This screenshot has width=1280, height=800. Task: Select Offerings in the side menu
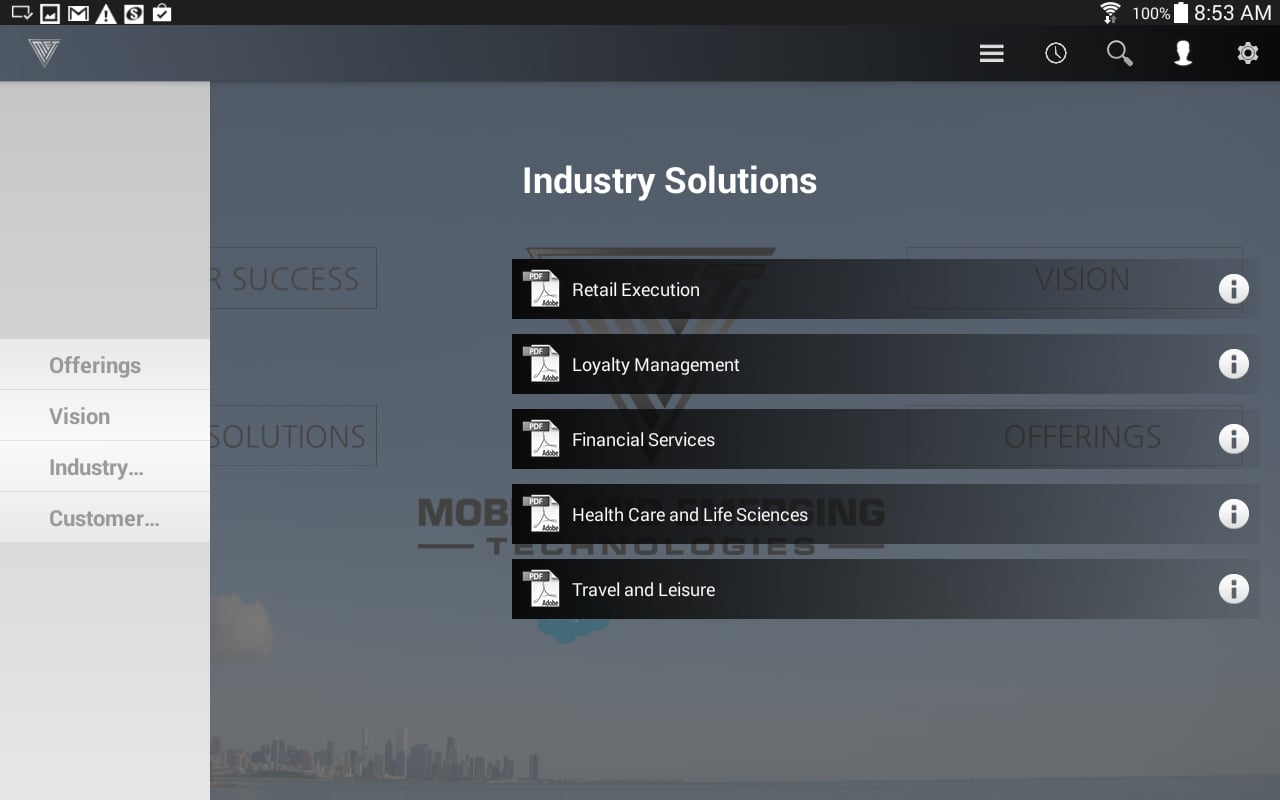[105, 365]
